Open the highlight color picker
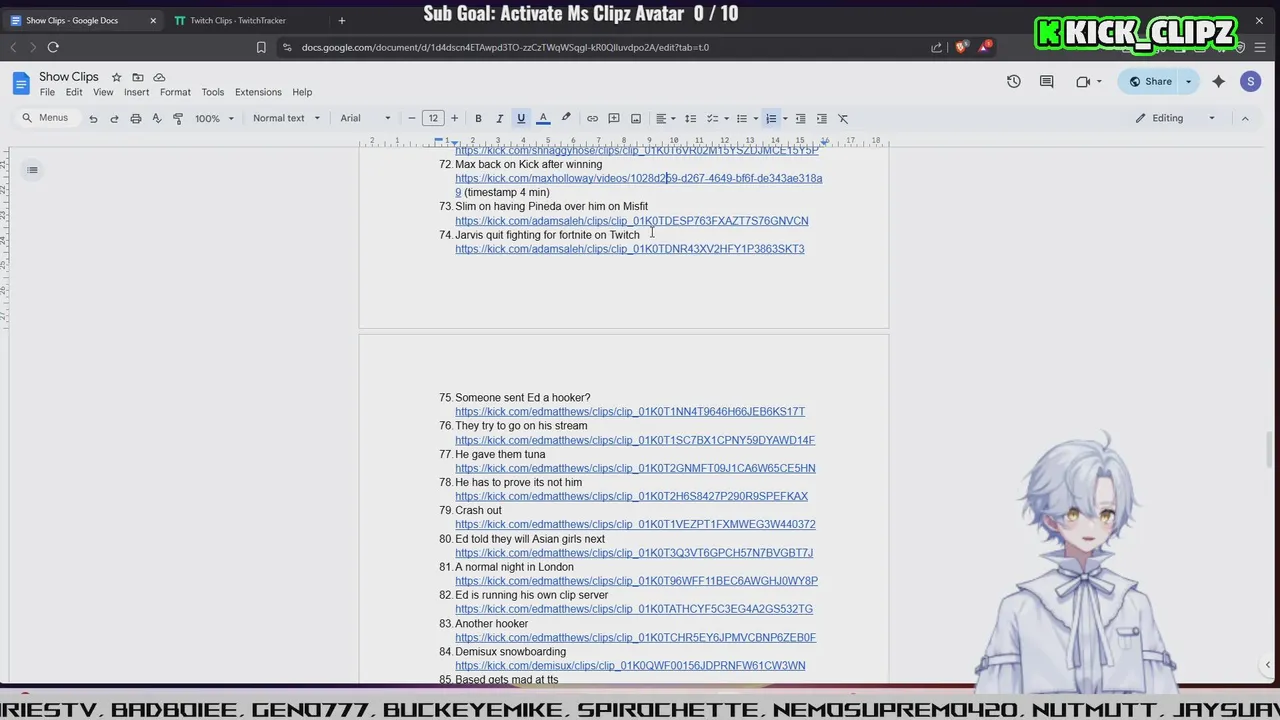The image size is (1280, 720). pyautogui.click(x=566, y=118)
